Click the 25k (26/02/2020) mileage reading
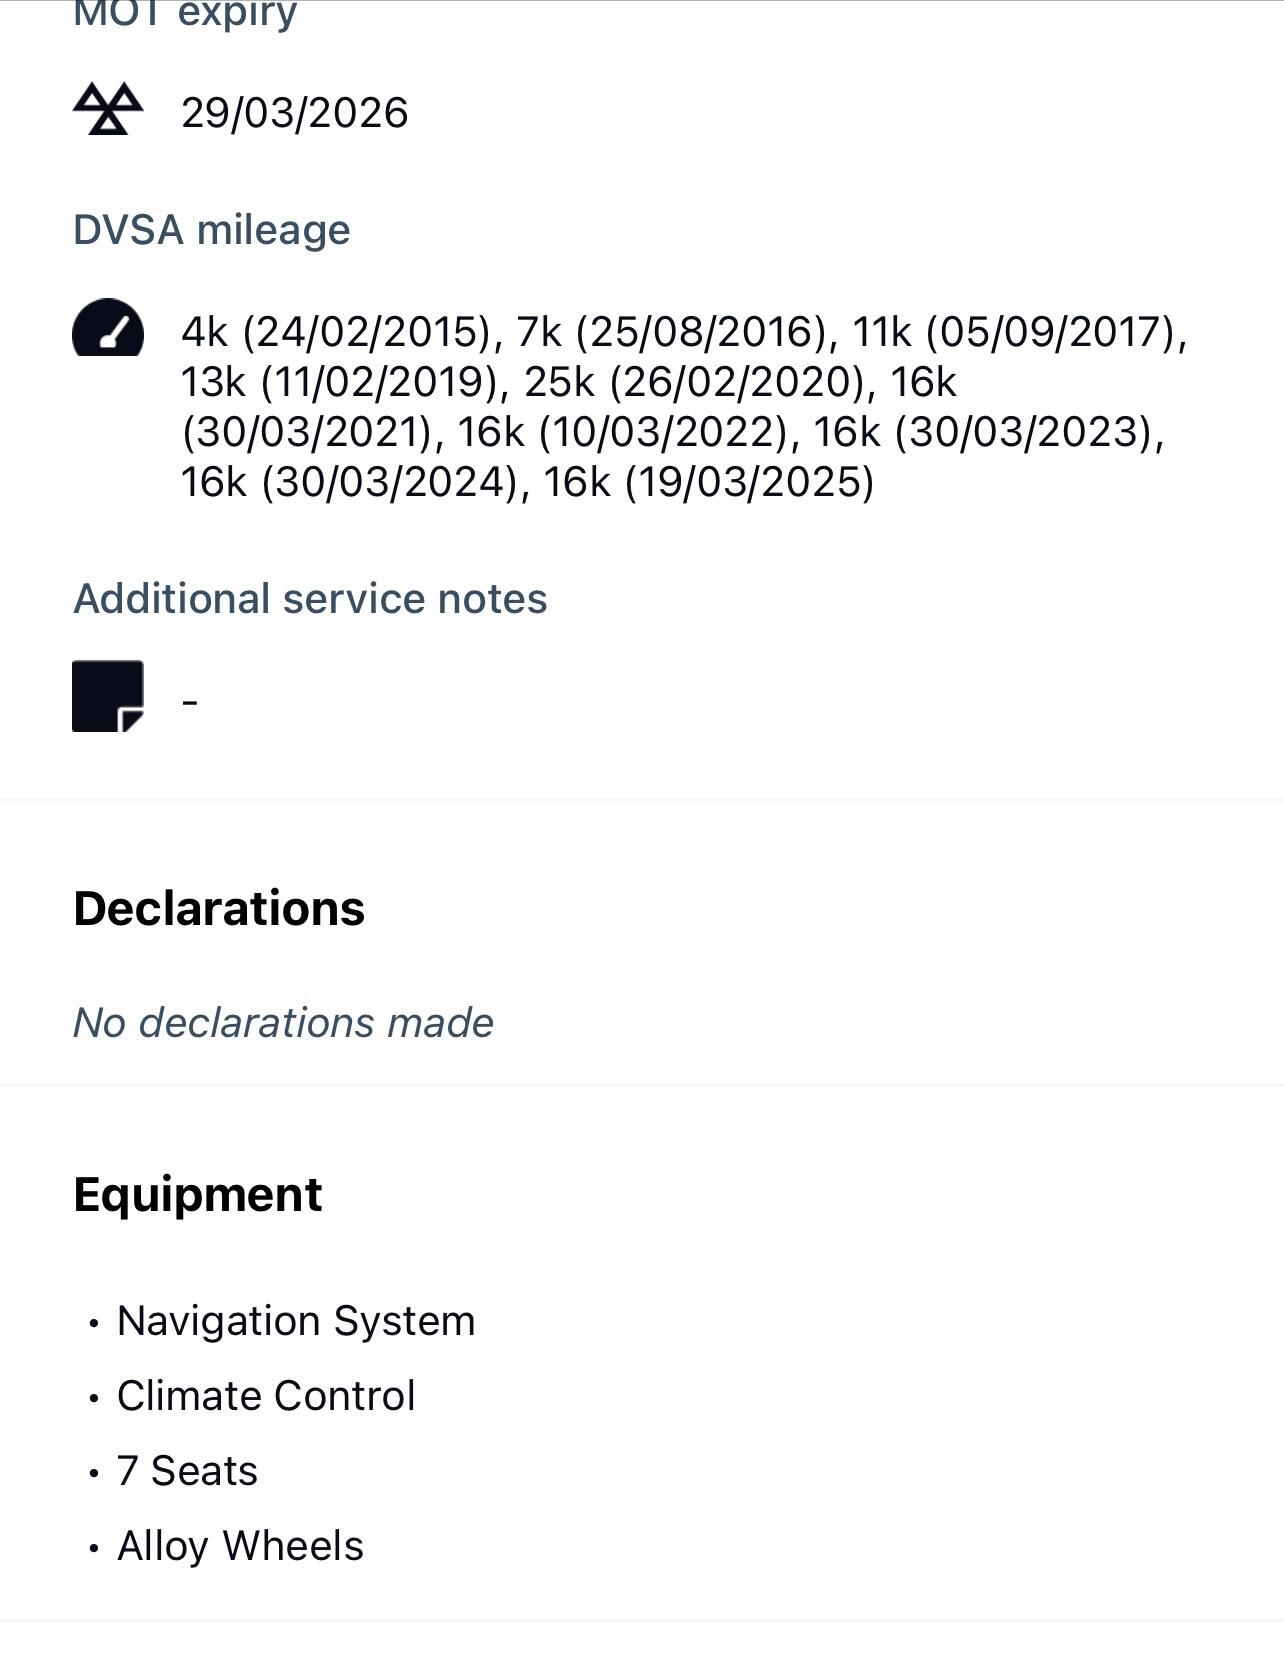Image resolution: width=1284 pixels, height=1666 pixels. pos(694,382)
